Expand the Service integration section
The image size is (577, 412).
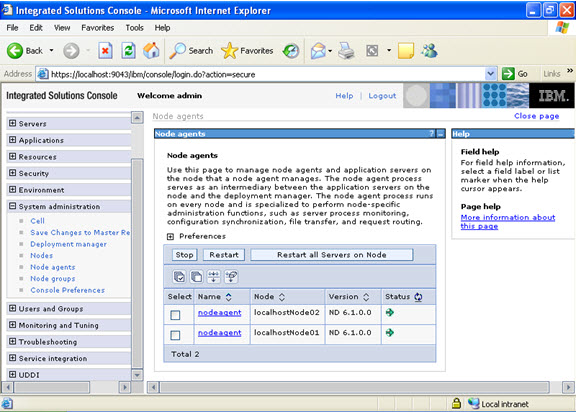[13, 358]
